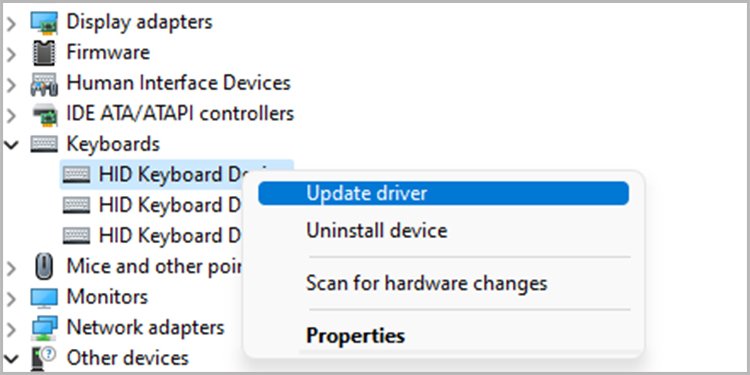Select the second HID Keyboard Device entry
The height and width of the screenshot is (375, 750).
[152, 205]
